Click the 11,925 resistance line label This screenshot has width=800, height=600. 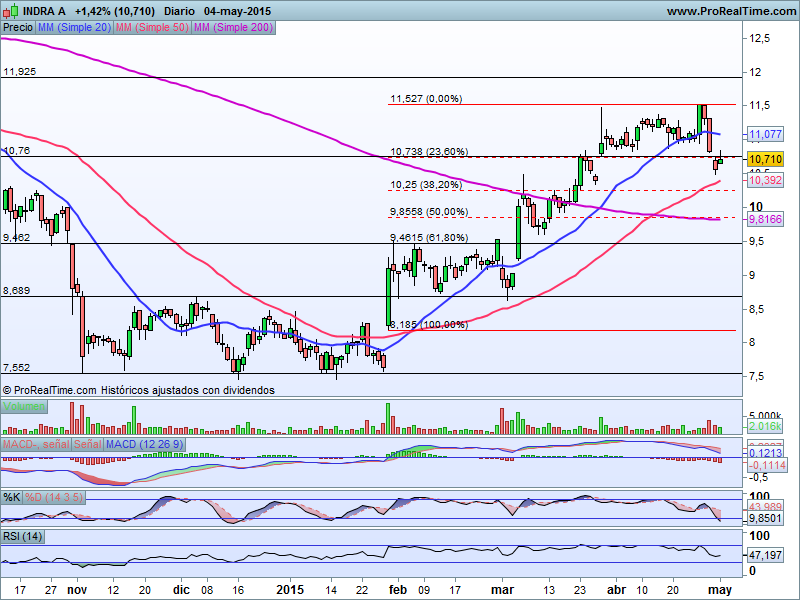(x=19, y=72)
